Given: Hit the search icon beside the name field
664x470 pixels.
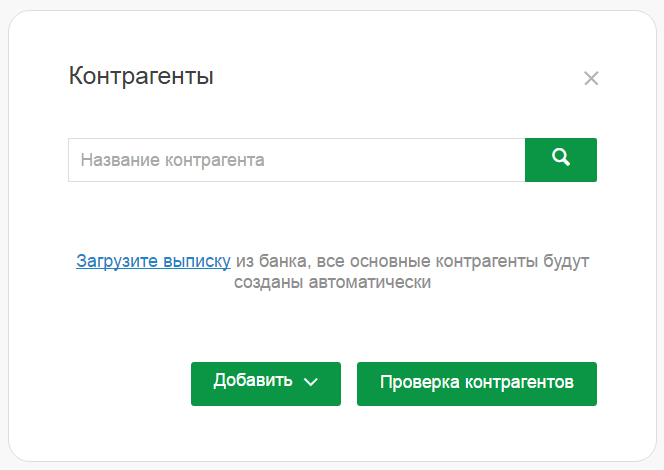Looking at the screenshot, I should [x=561, y=158].
